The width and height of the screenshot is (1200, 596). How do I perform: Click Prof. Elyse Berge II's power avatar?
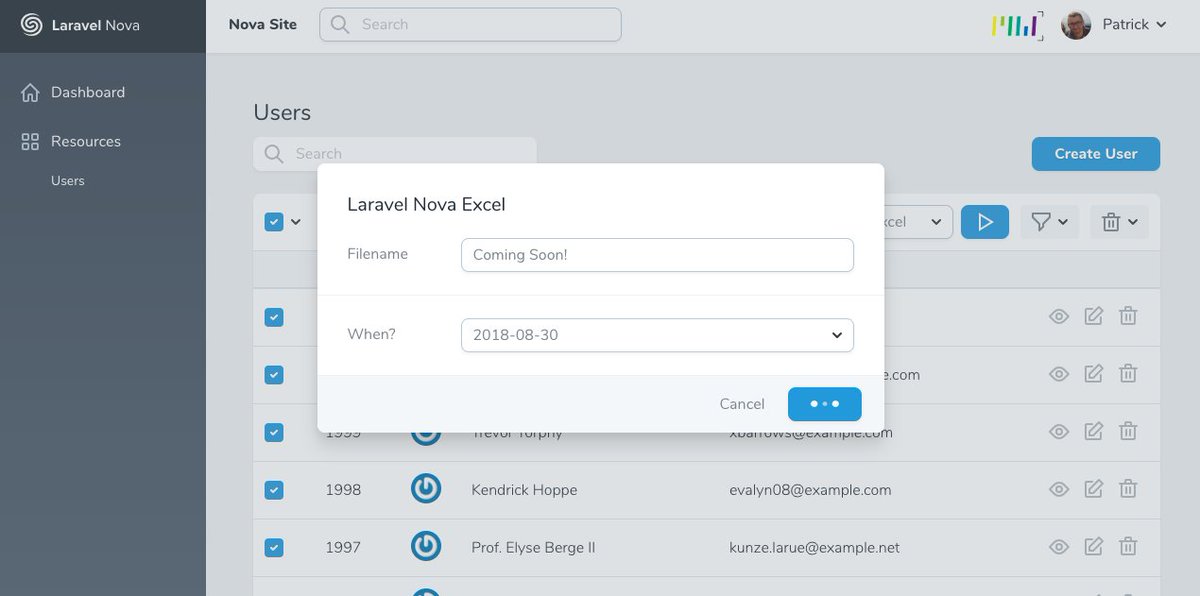[x=426, y=547]
